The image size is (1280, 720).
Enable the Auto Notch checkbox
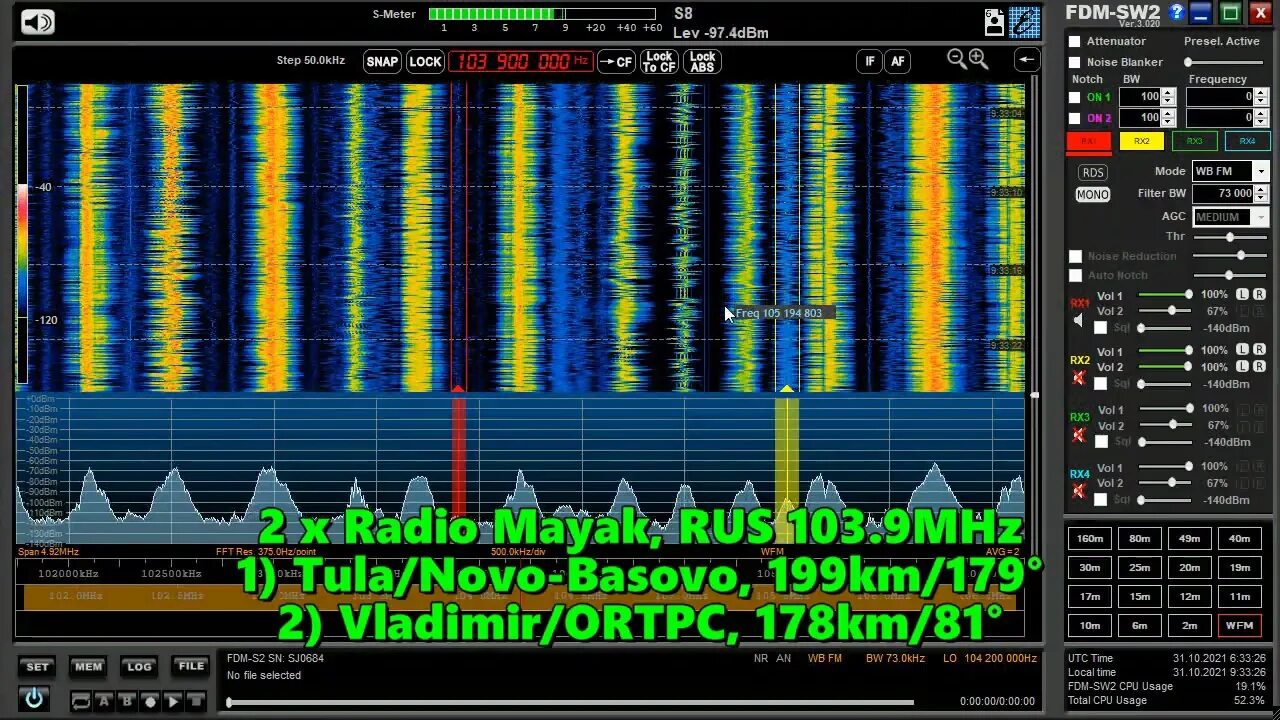[x=1075, y=276]
